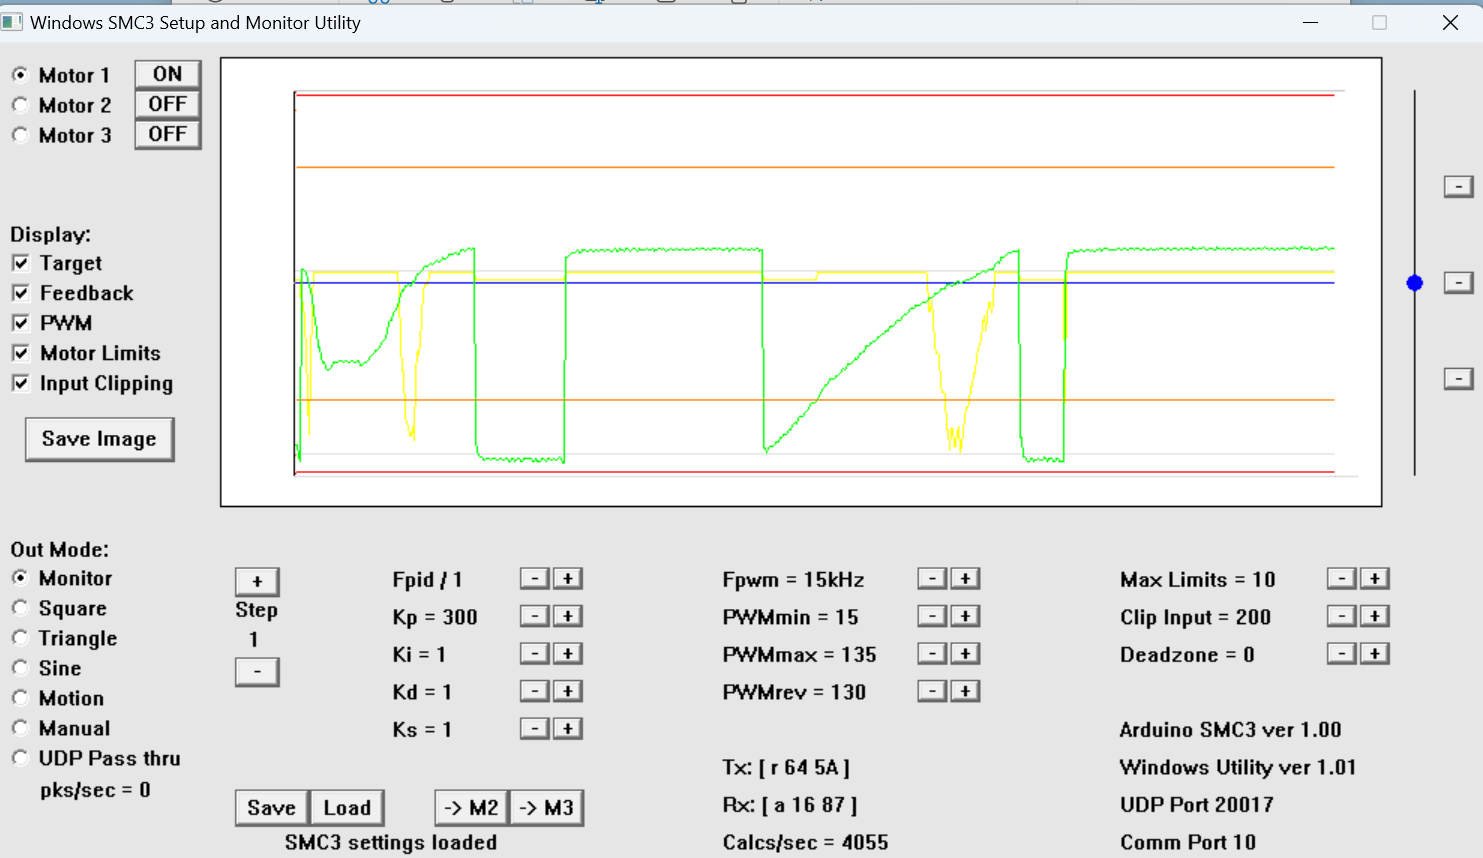The image size is (1483, 858).
Task: Select UDP Pass thru mode
Action: [x=20, y=758]
